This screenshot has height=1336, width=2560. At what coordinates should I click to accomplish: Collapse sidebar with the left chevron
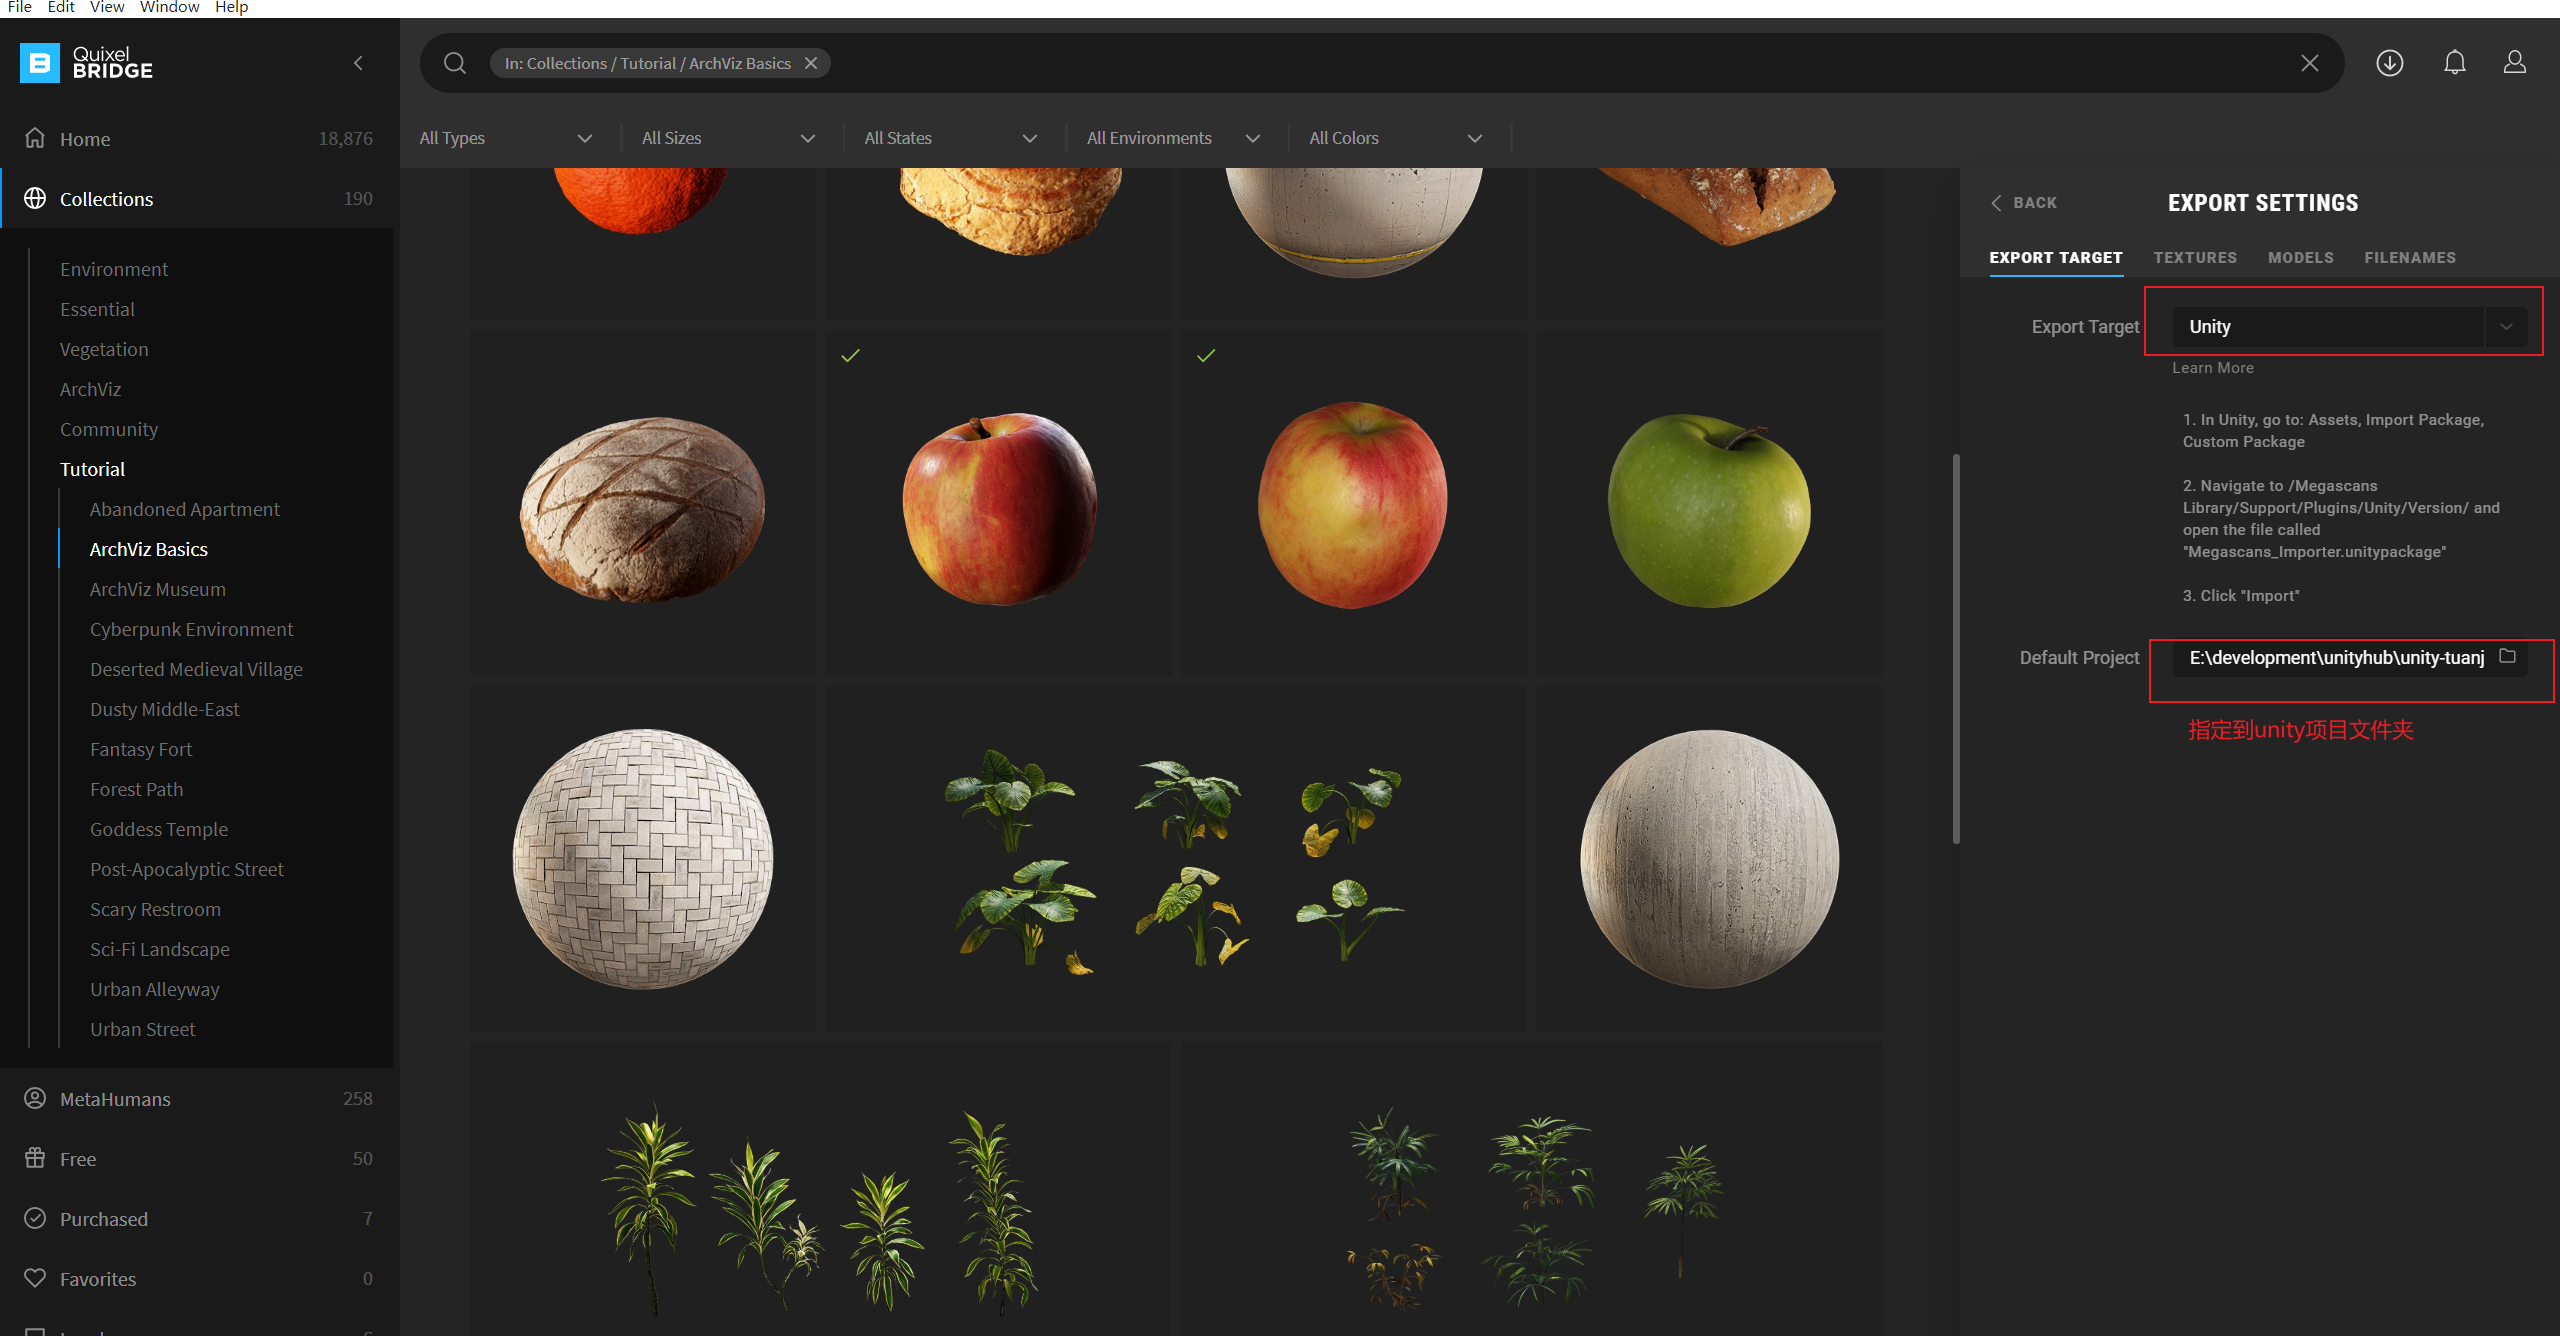(x=358, y=63)
